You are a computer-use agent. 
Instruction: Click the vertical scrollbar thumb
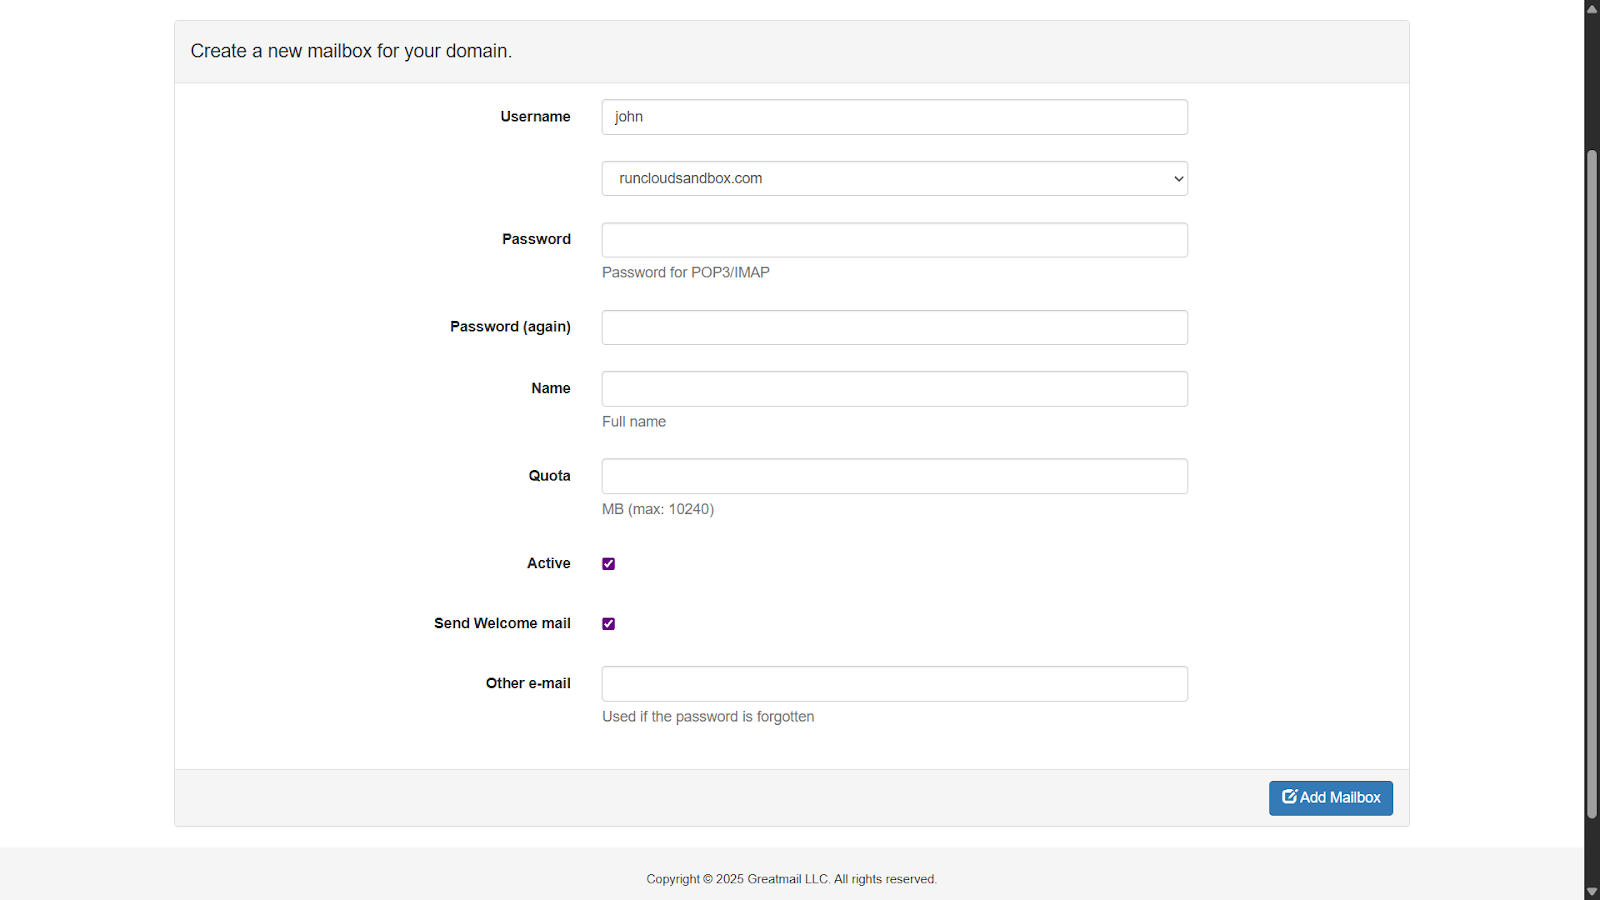pos(1591,480)
